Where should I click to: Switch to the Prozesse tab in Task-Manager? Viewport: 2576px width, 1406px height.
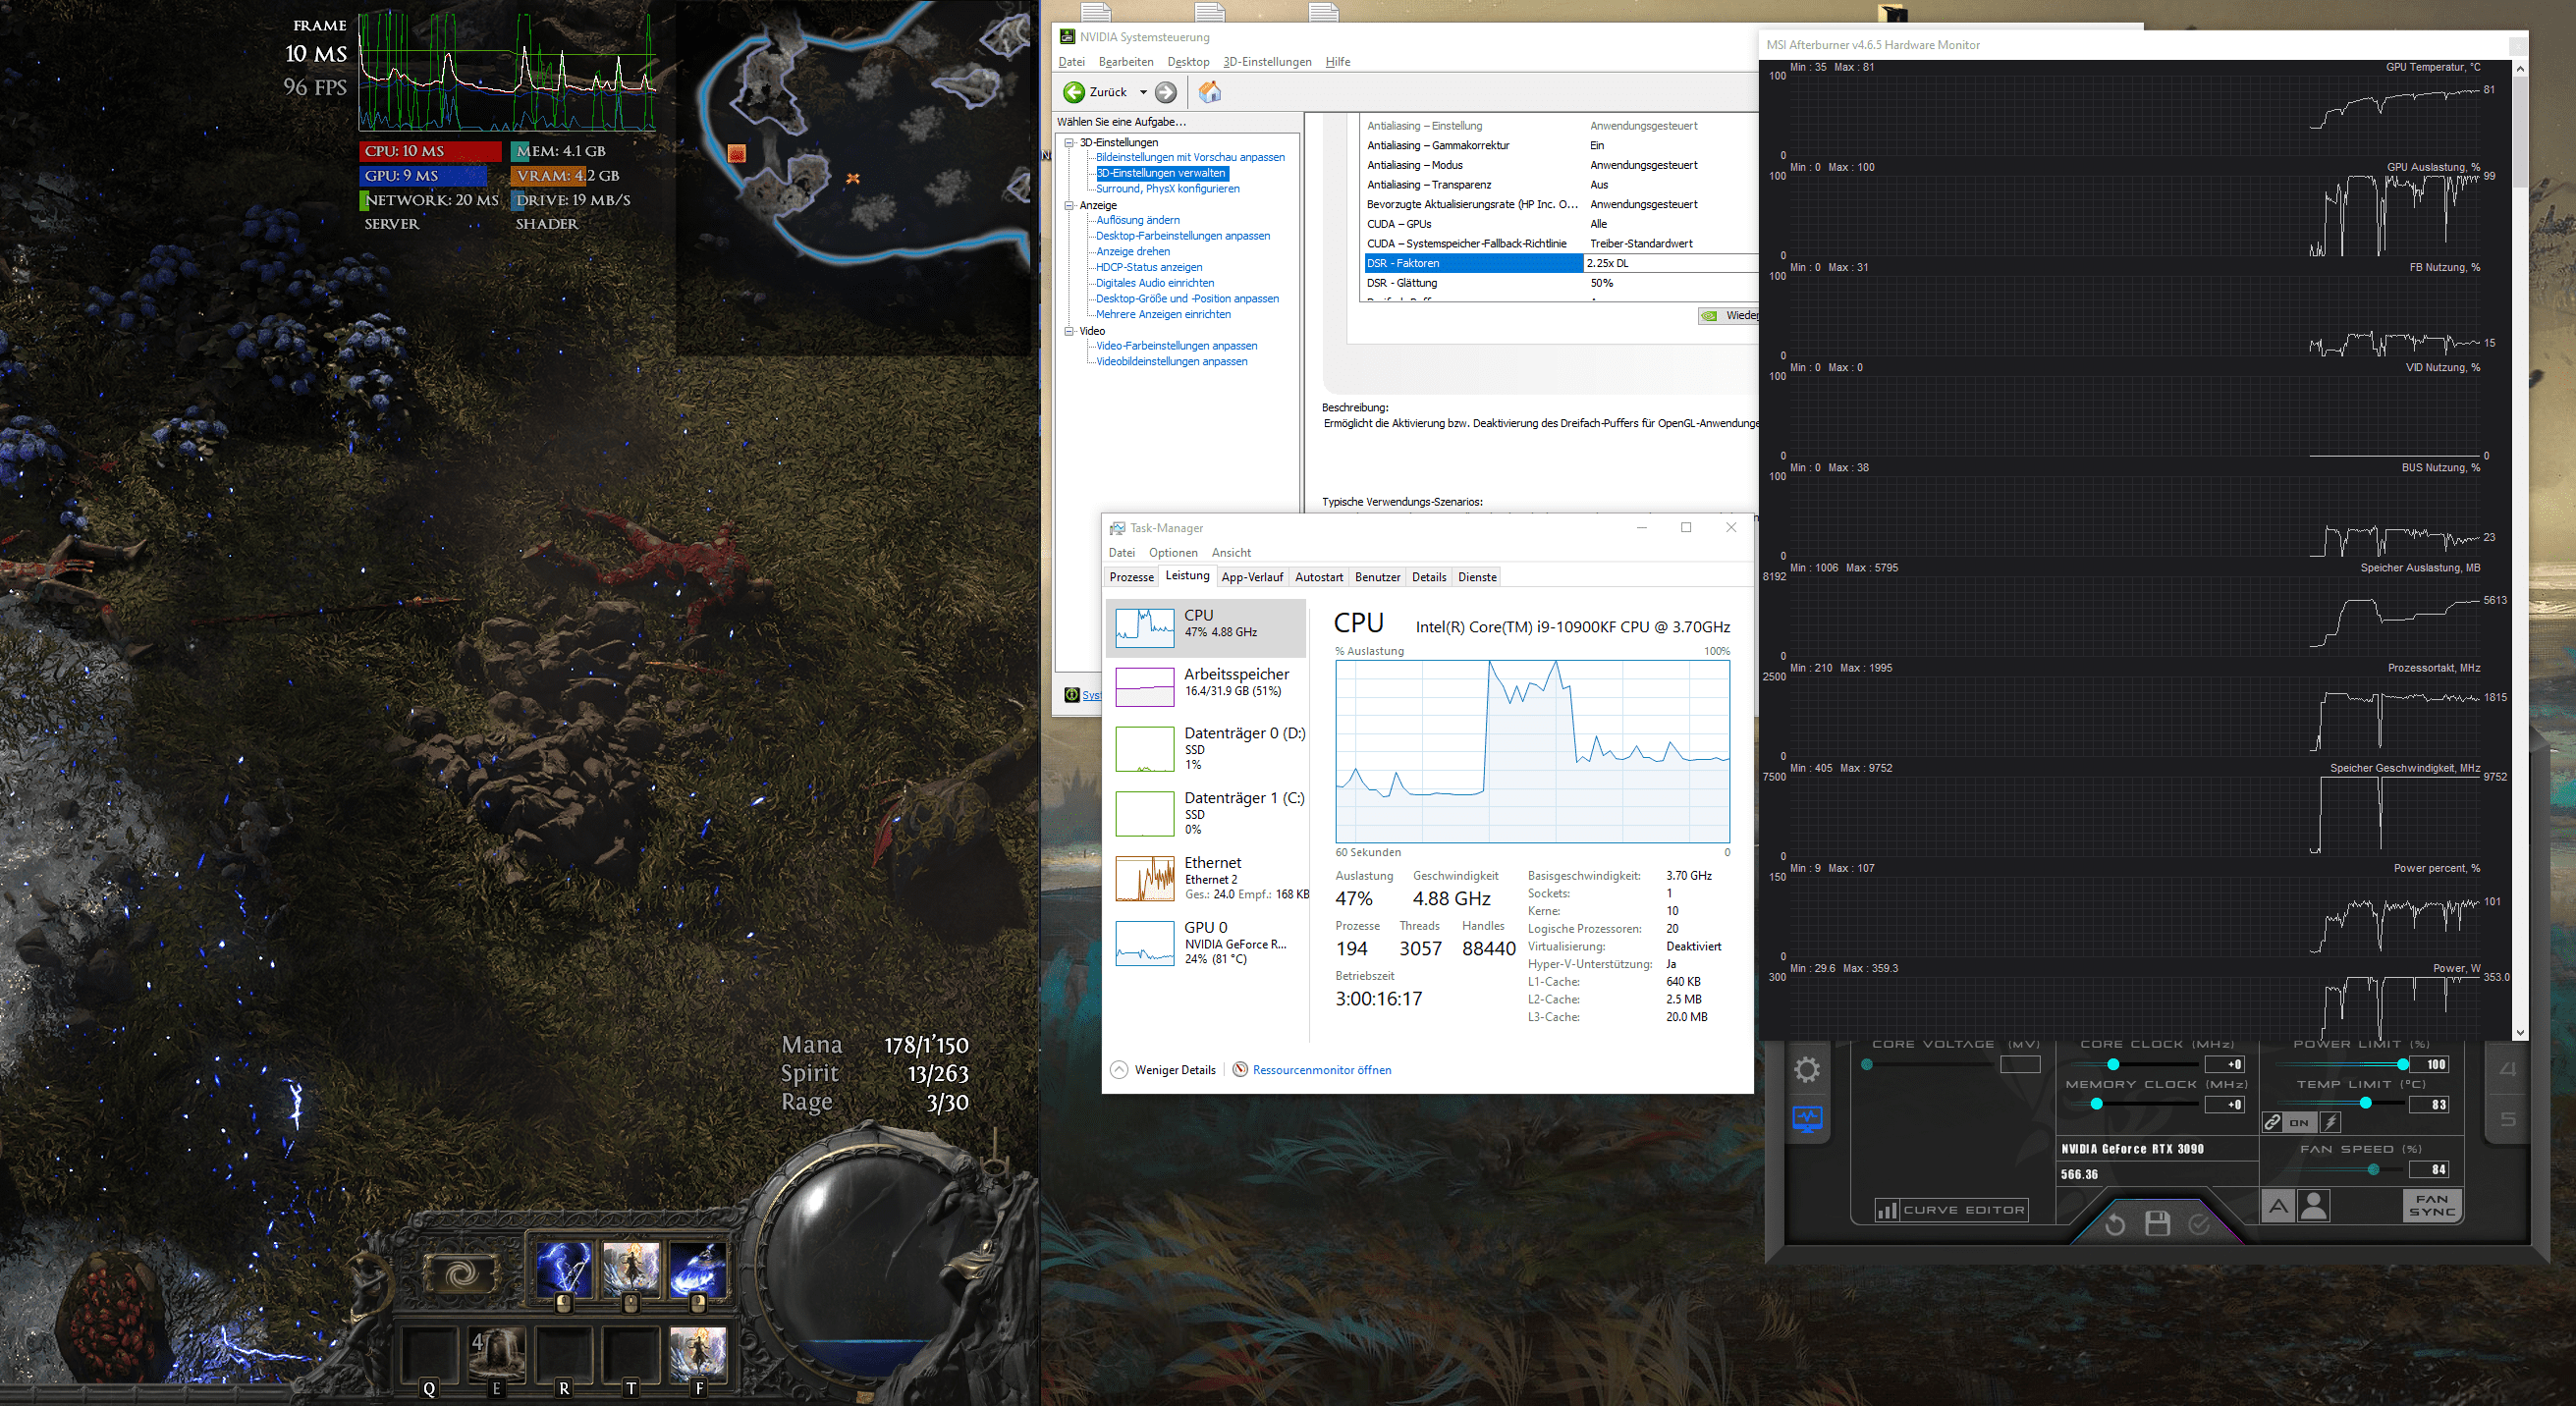click(x=1131, y=577)
